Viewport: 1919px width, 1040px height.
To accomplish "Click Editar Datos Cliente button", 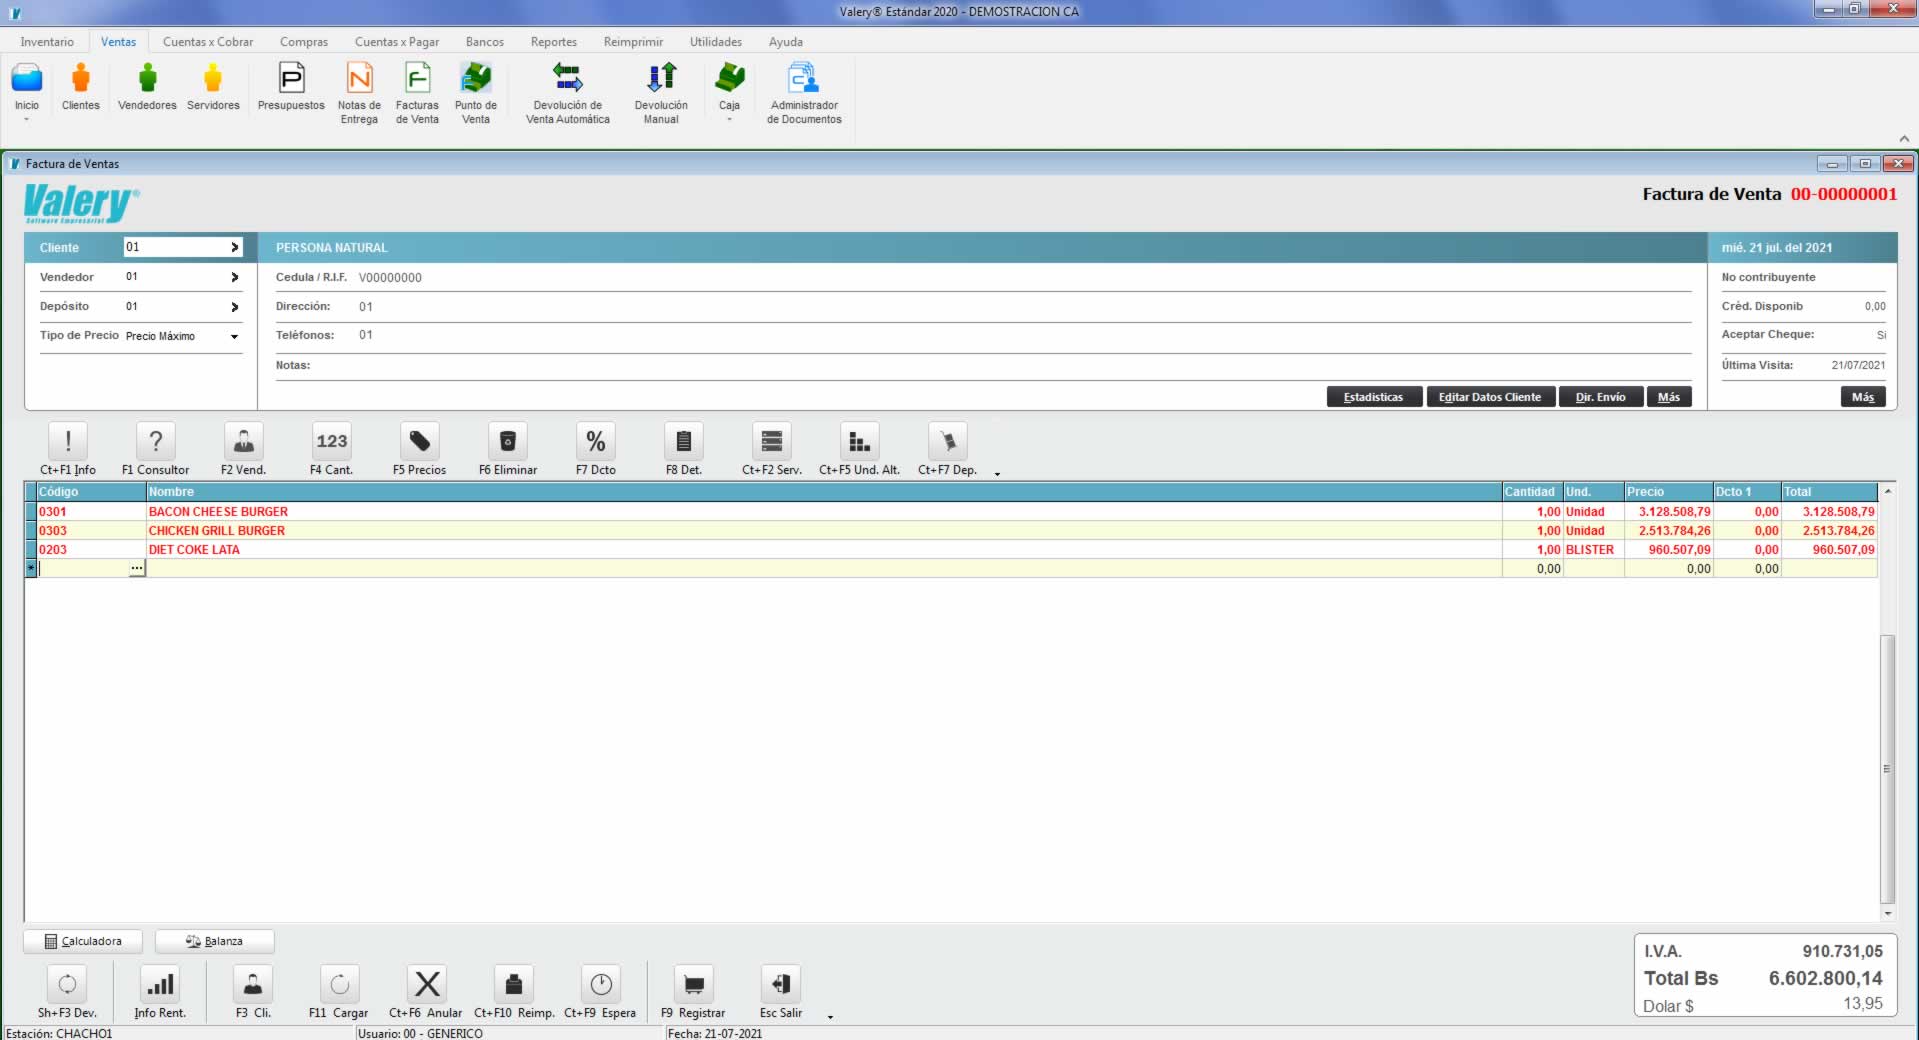I will coord(1490,397).
